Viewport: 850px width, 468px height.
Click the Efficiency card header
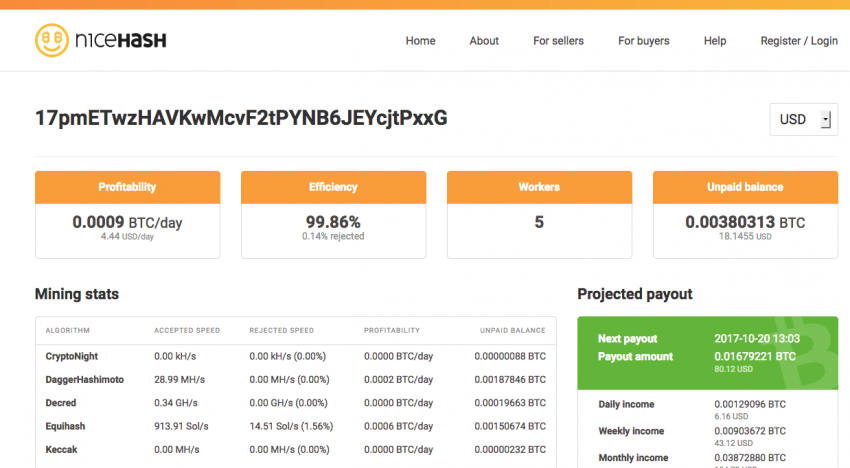(x=333, y=187)
